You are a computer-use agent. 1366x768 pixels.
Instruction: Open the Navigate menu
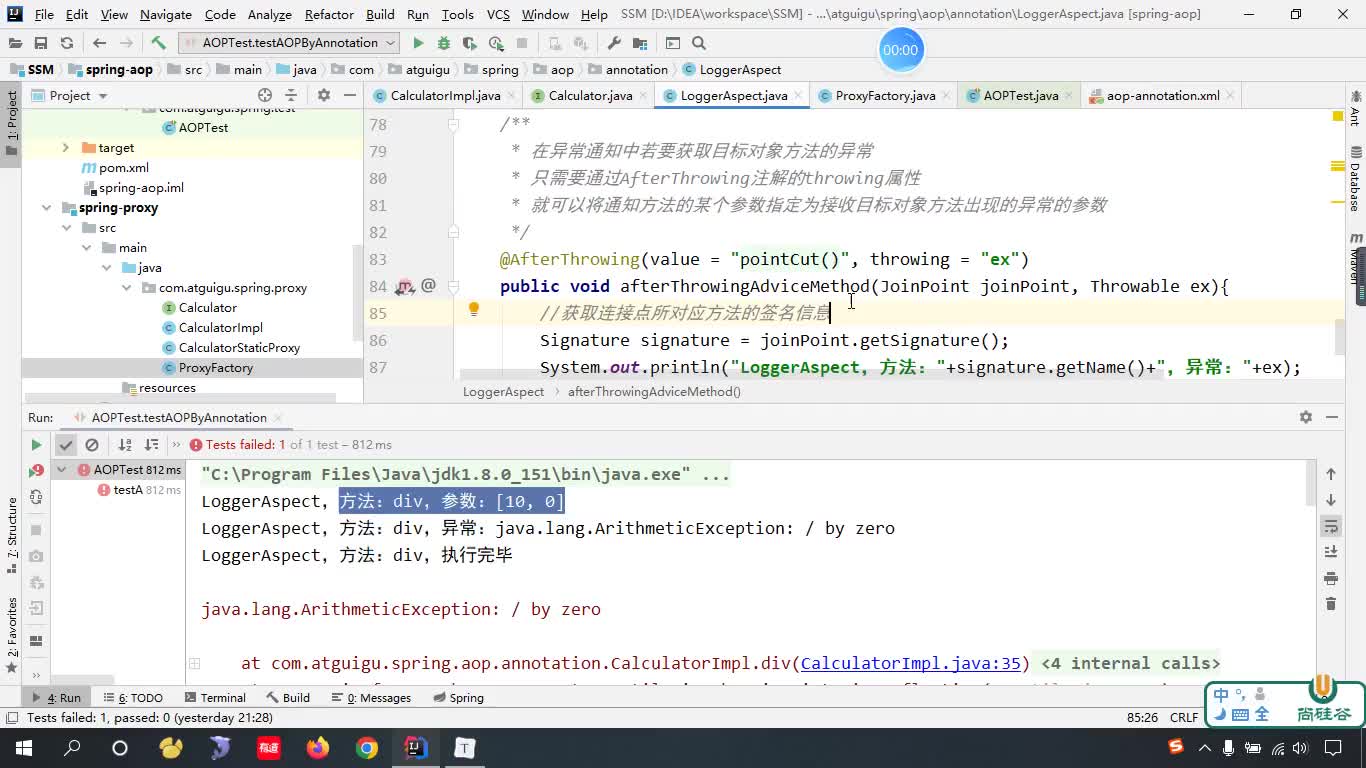(x=165, y=14)
